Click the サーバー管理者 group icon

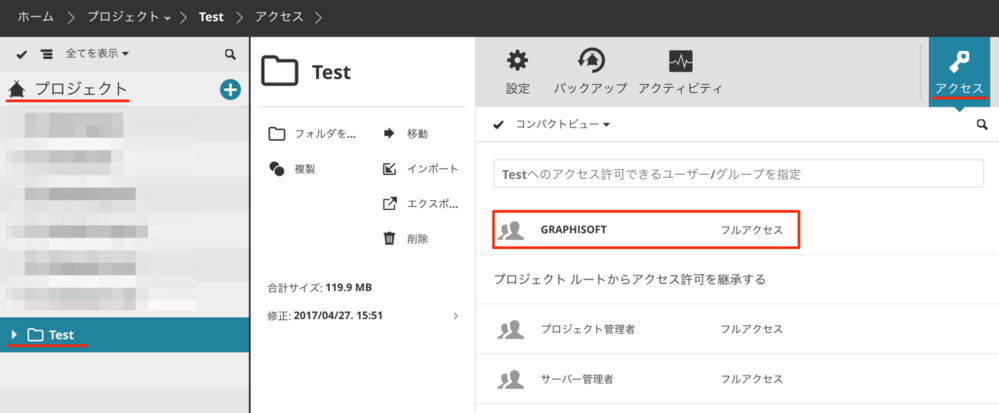tap(510, 379)
